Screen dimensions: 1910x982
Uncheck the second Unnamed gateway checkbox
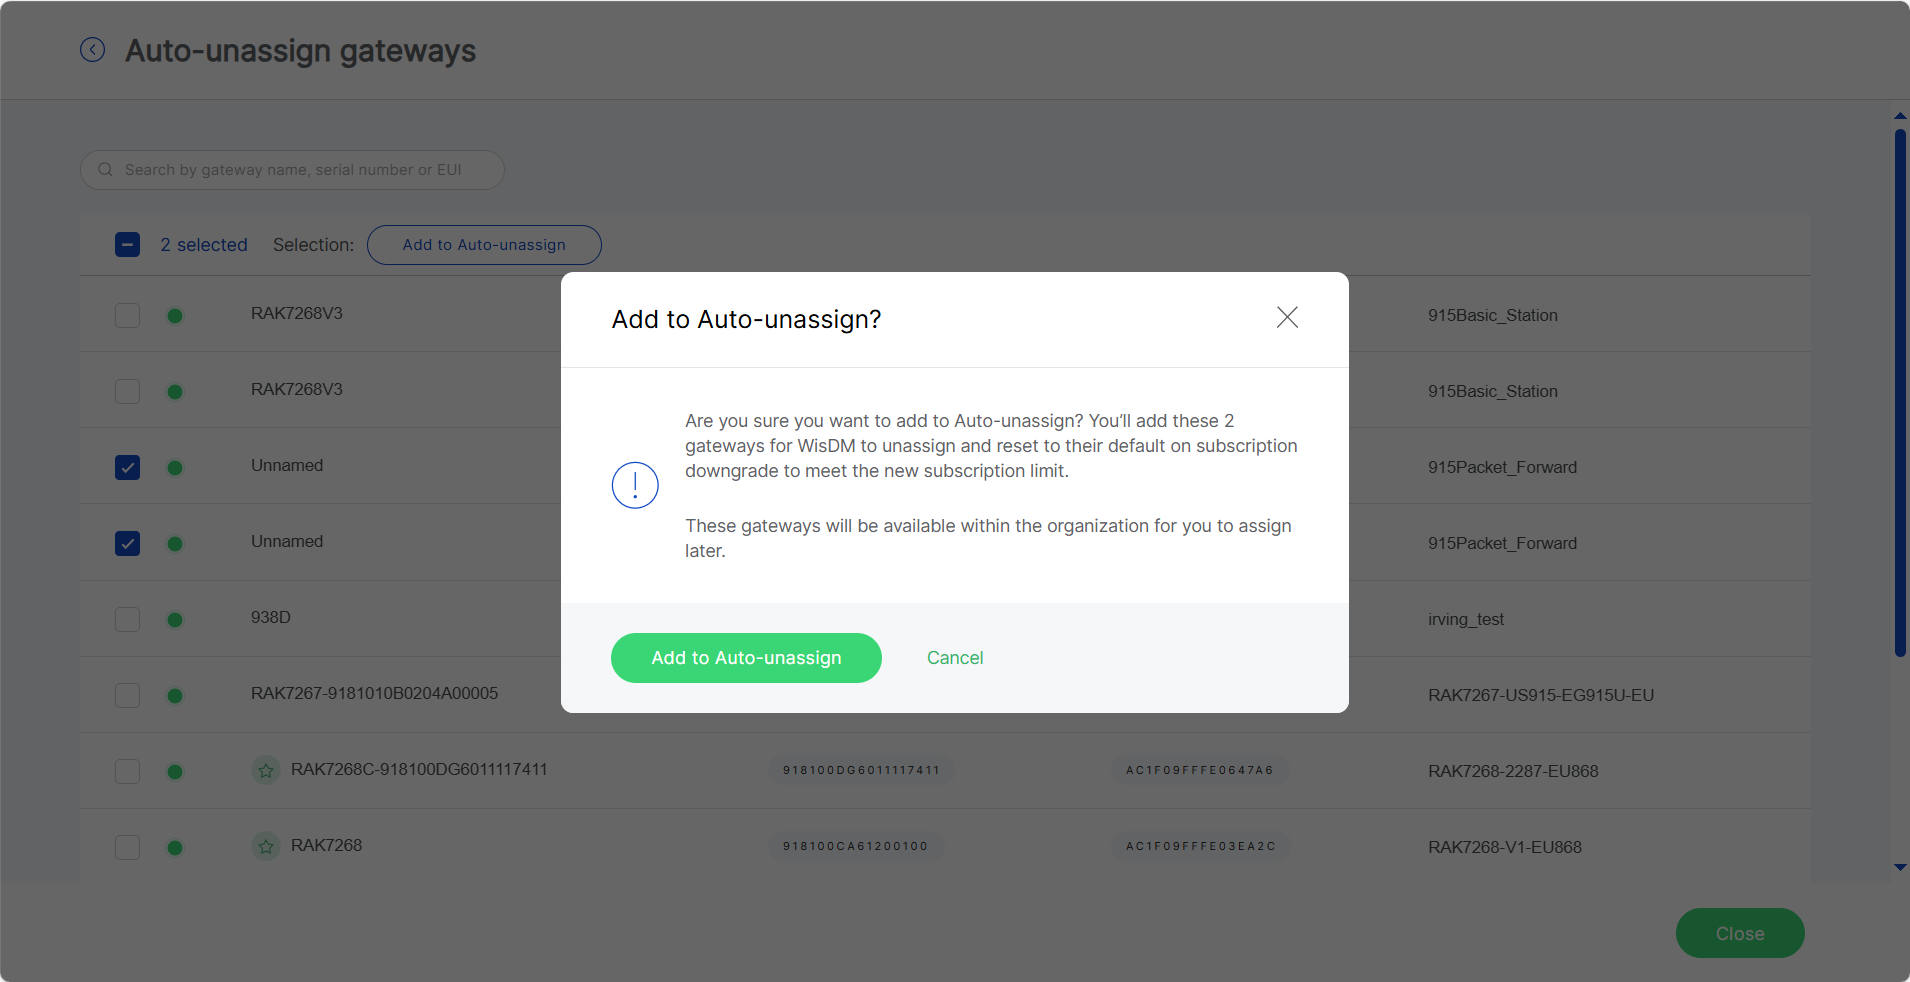[x=127, y=543]
